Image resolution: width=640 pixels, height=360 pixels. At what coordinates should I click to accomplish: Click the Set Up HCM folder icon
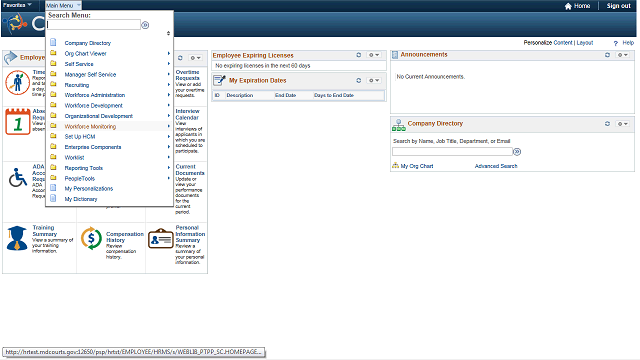[53, 136]
